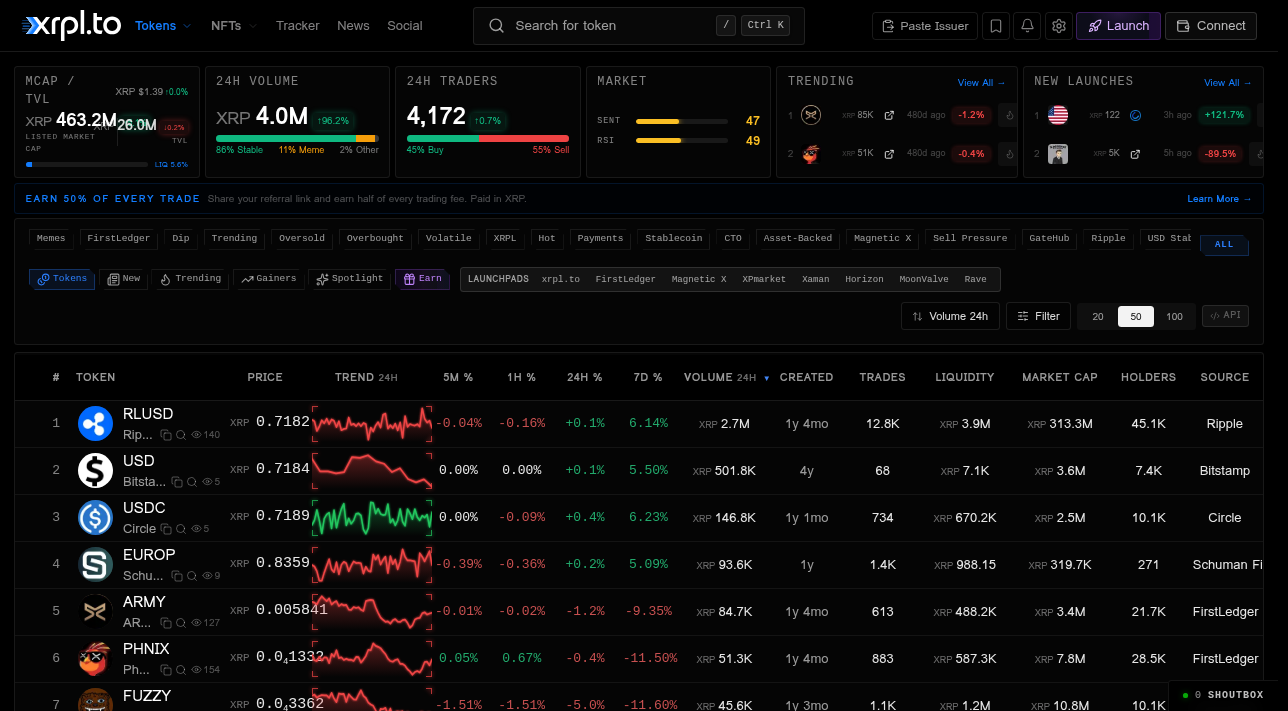The image size is (1288, 711).
Task: Click magnifier icon in ARMY row
Action: click(181, 623)
